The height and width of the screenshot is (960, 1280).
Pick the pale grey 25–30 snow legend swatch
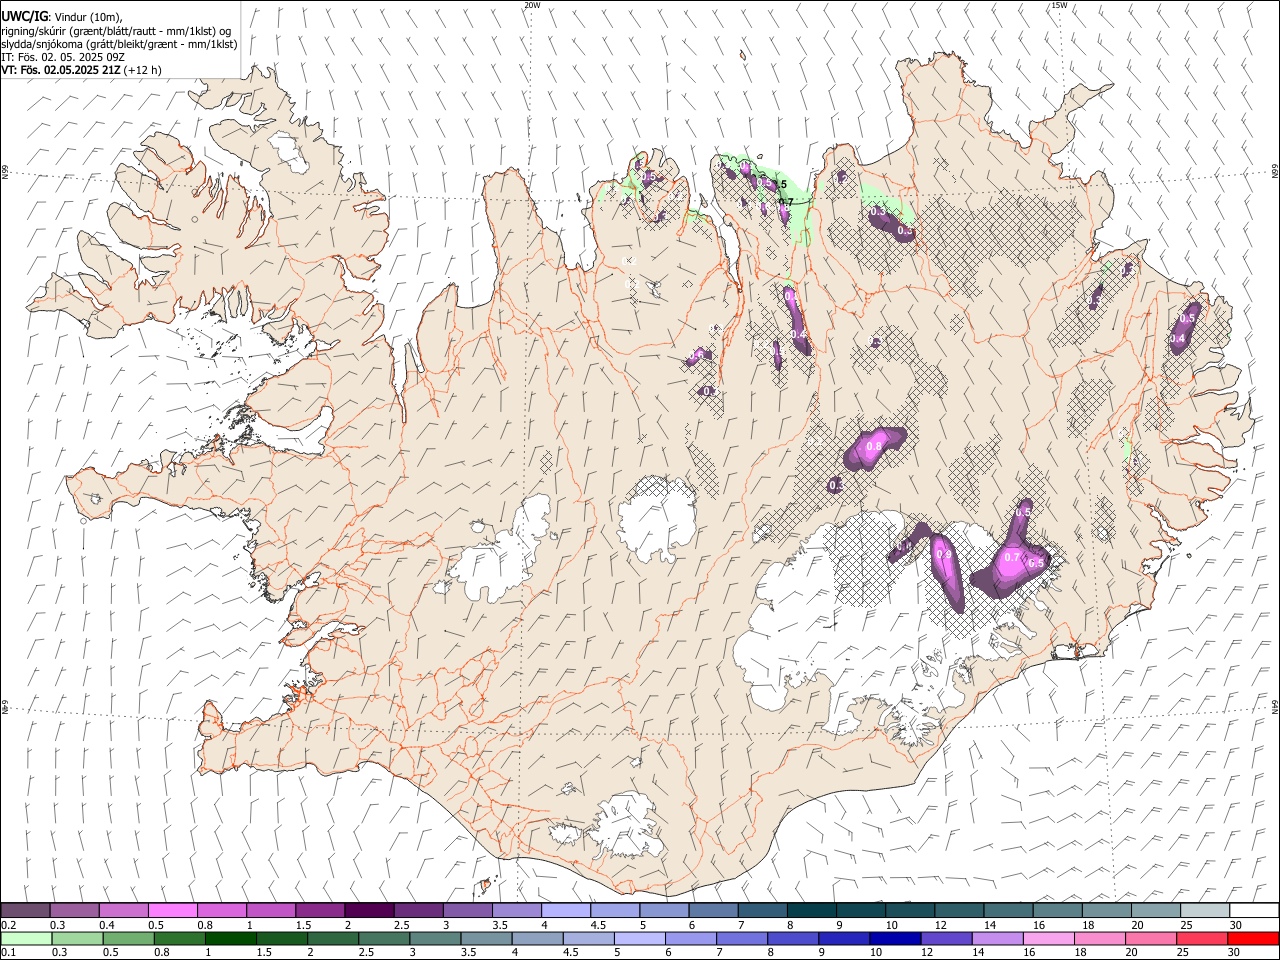(1204, 910)
